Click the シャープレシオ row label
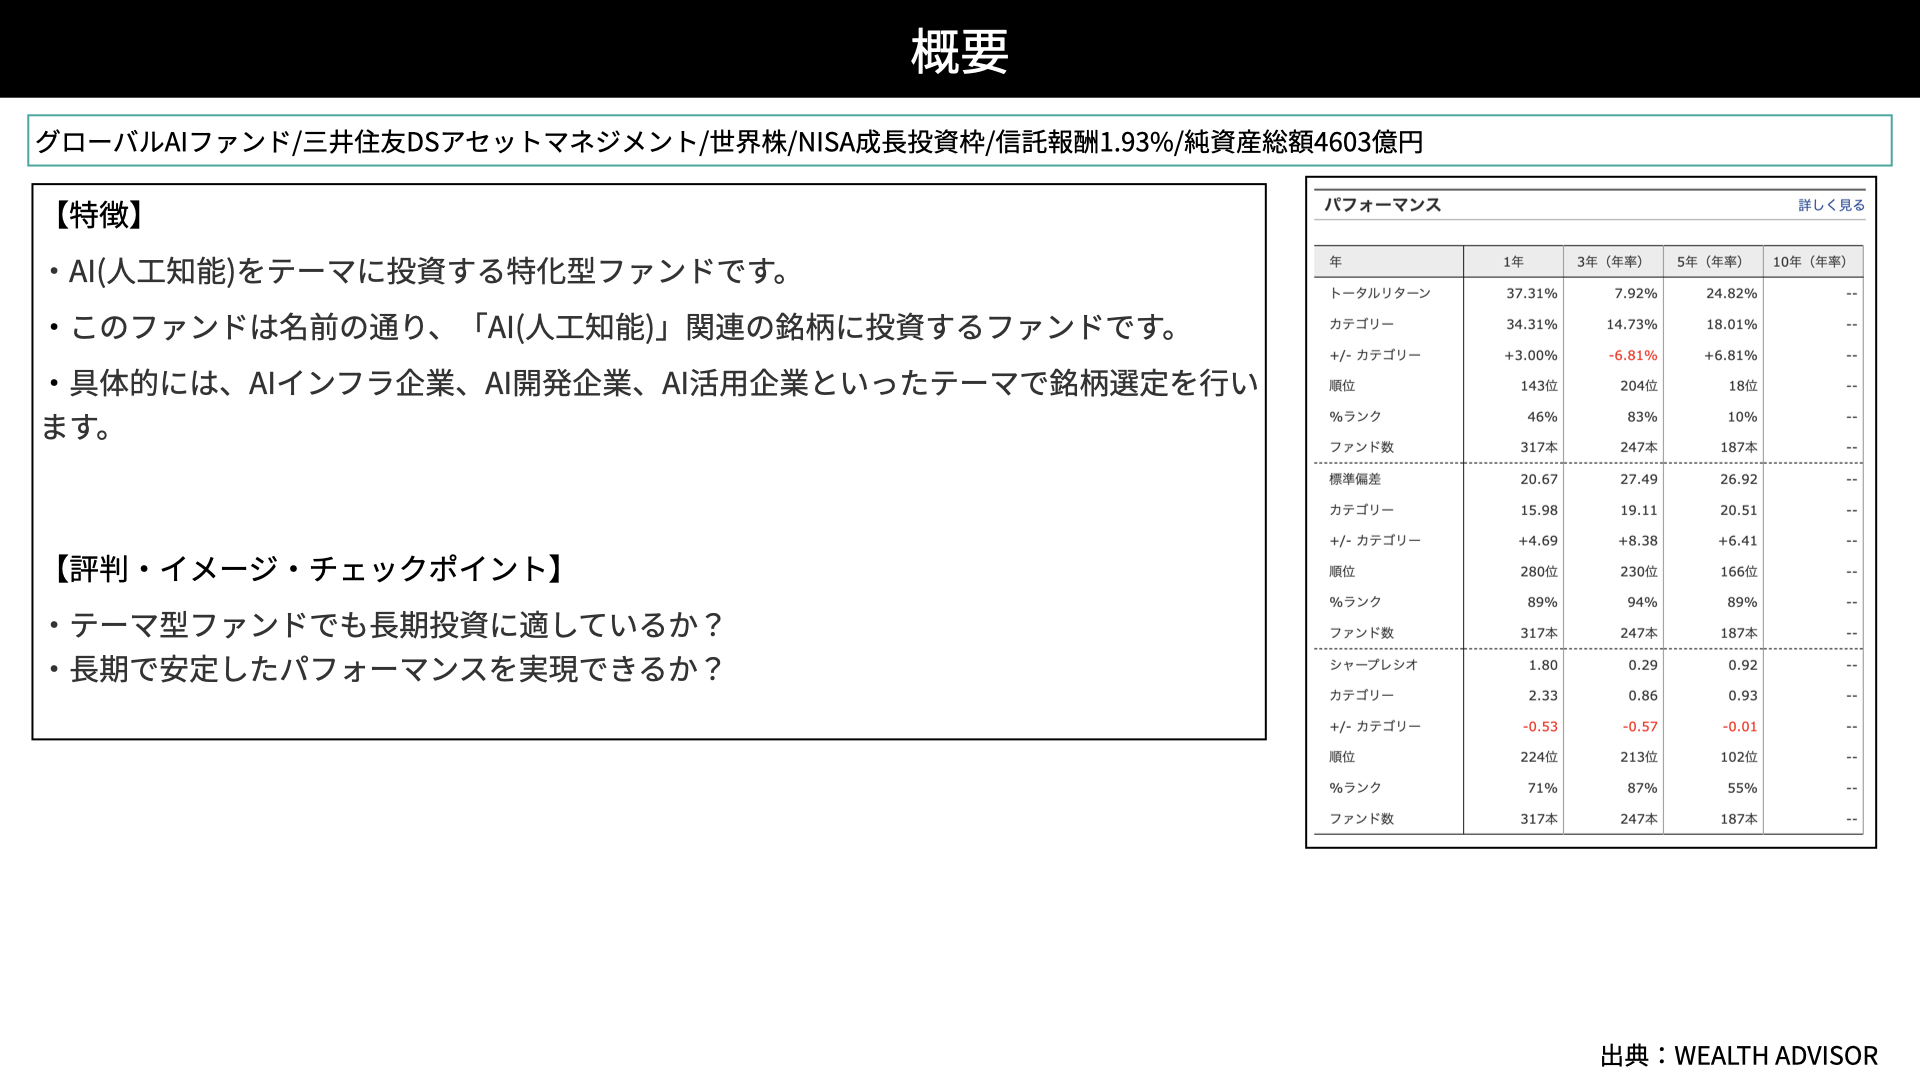Image resolution: width=1920 pixels, height=1080 pixels. pyautogui.click(x=1373, y=665)
